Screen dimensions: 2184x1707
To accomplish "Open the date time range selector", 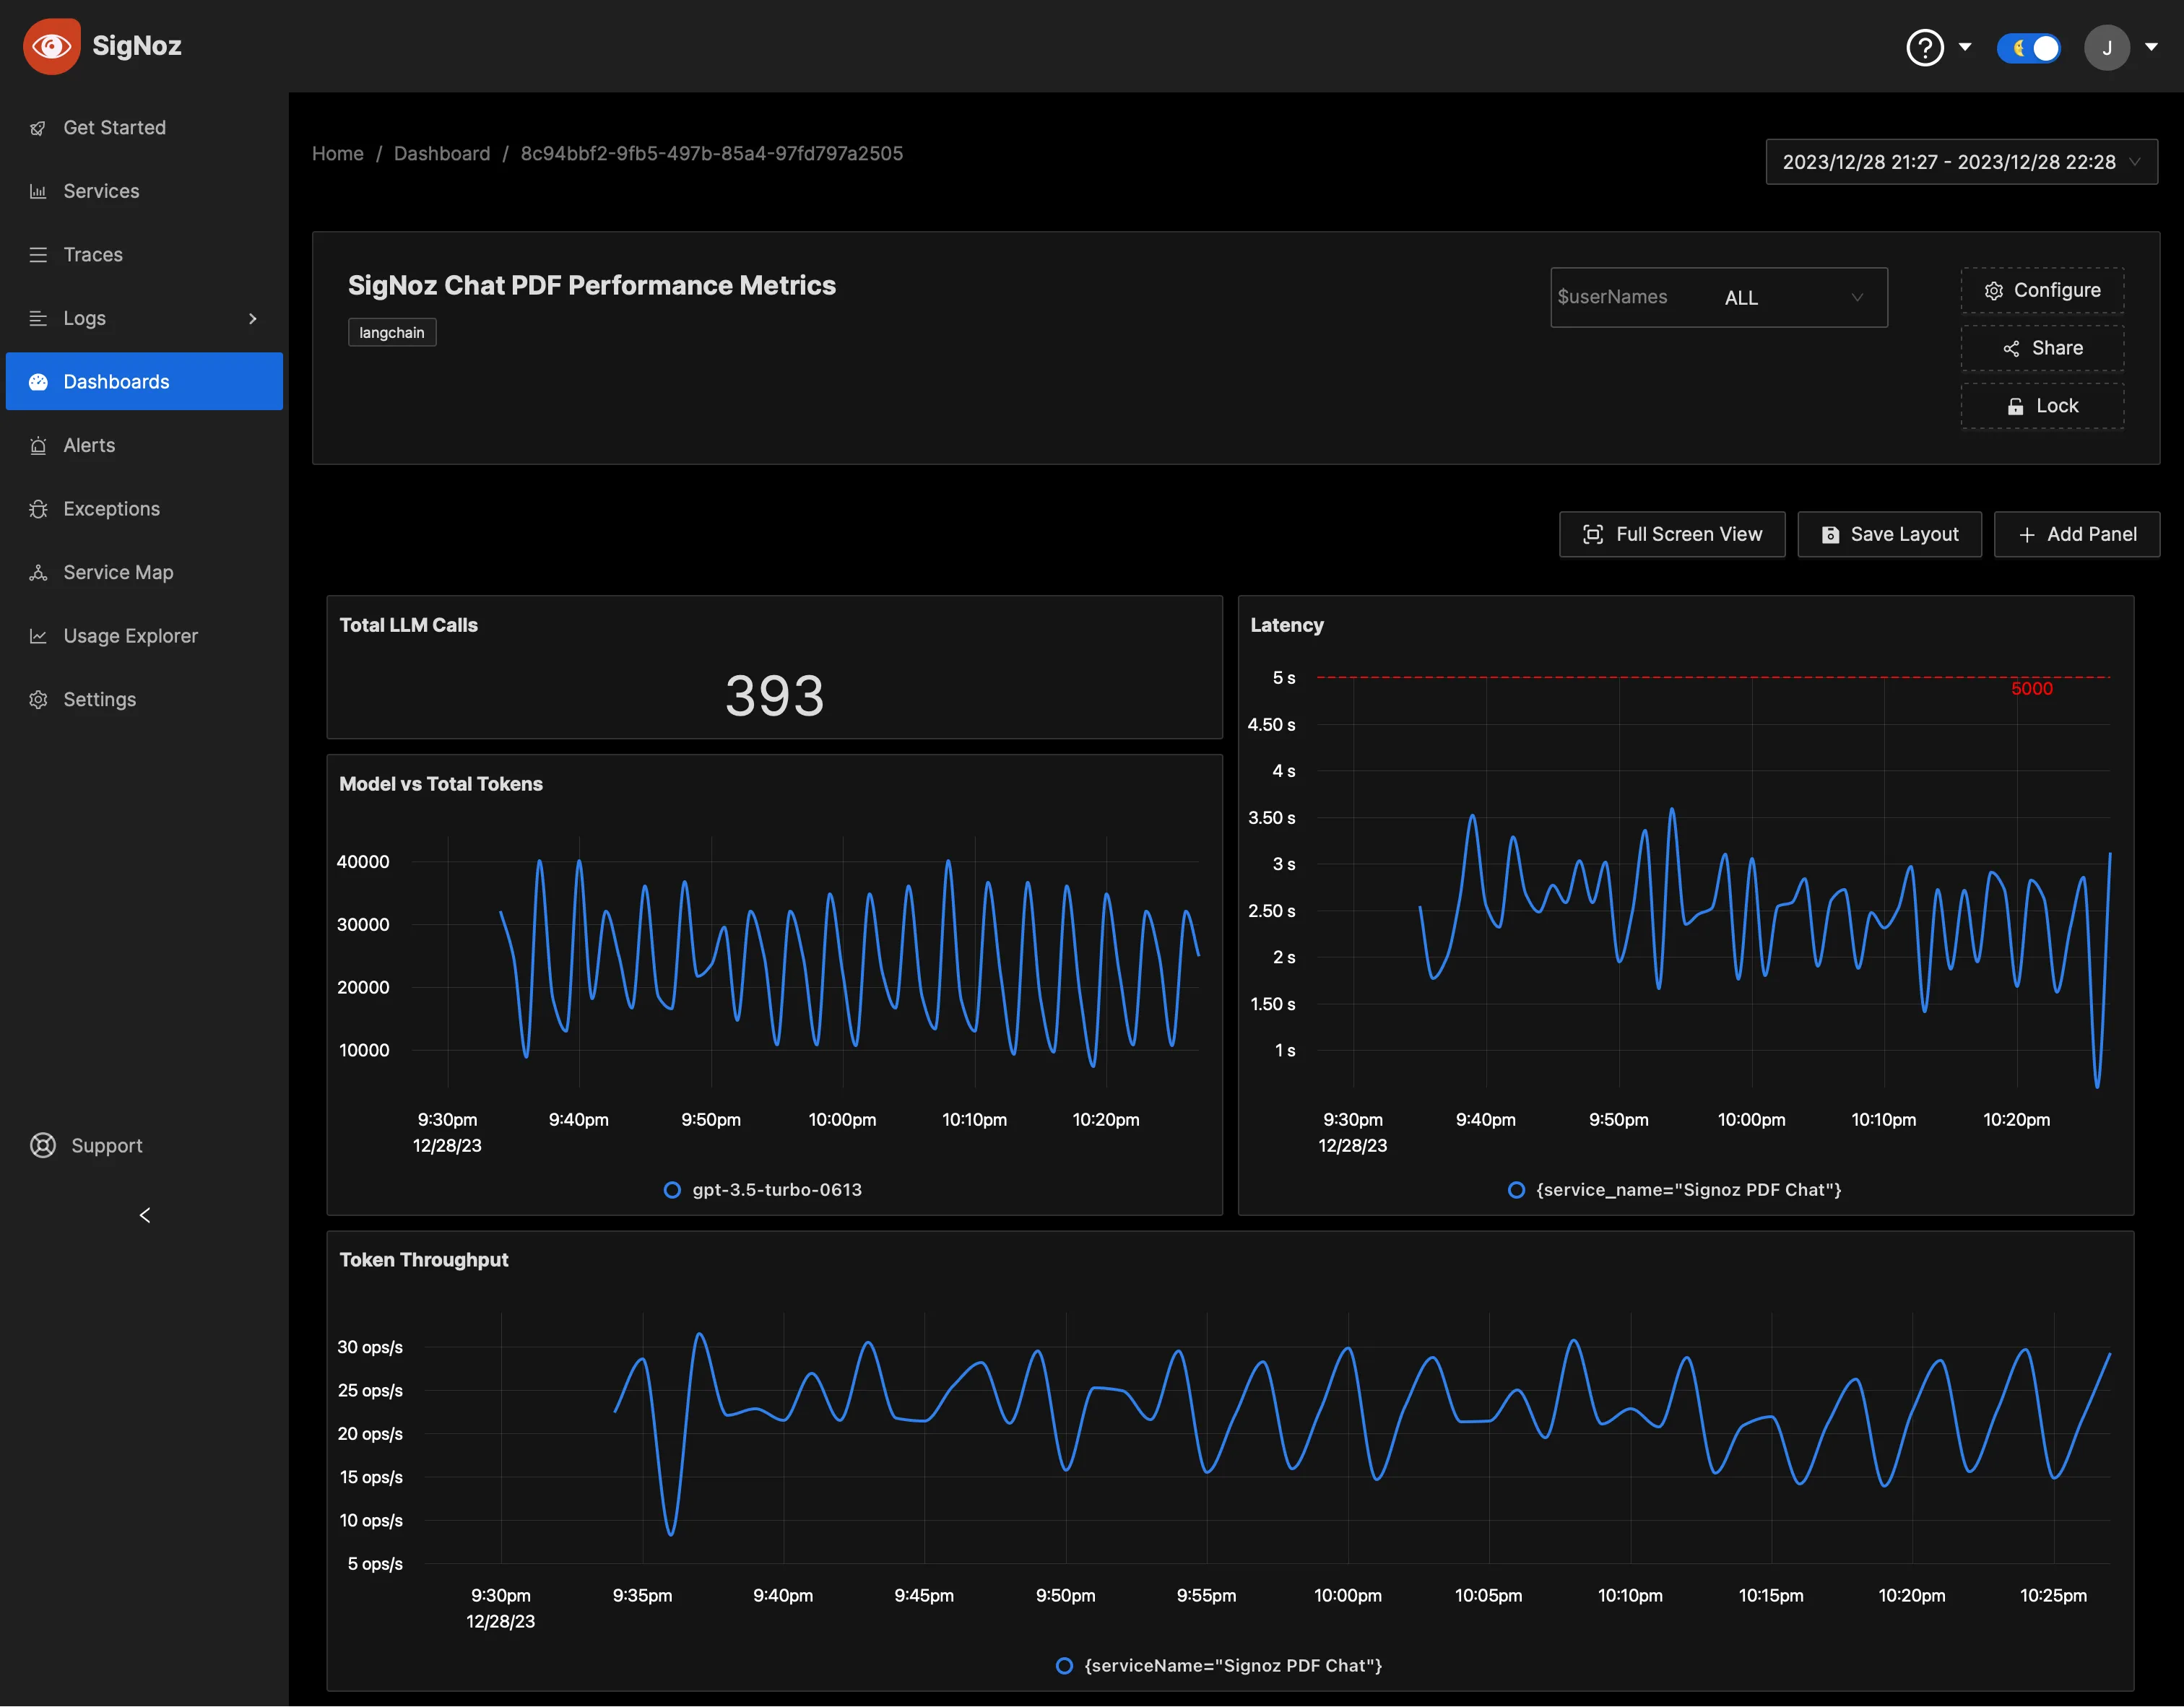I will coord(1961,162).
